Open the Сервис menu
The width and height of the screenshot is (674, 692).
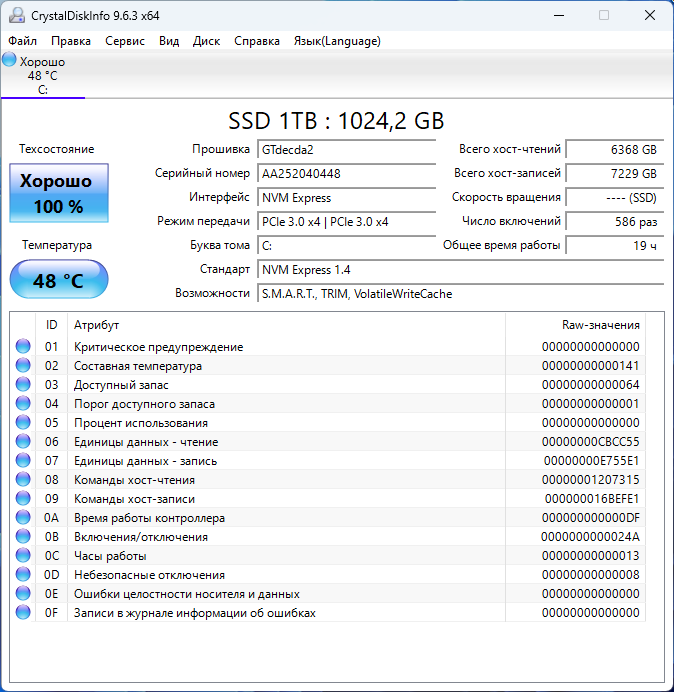[125, 41]
